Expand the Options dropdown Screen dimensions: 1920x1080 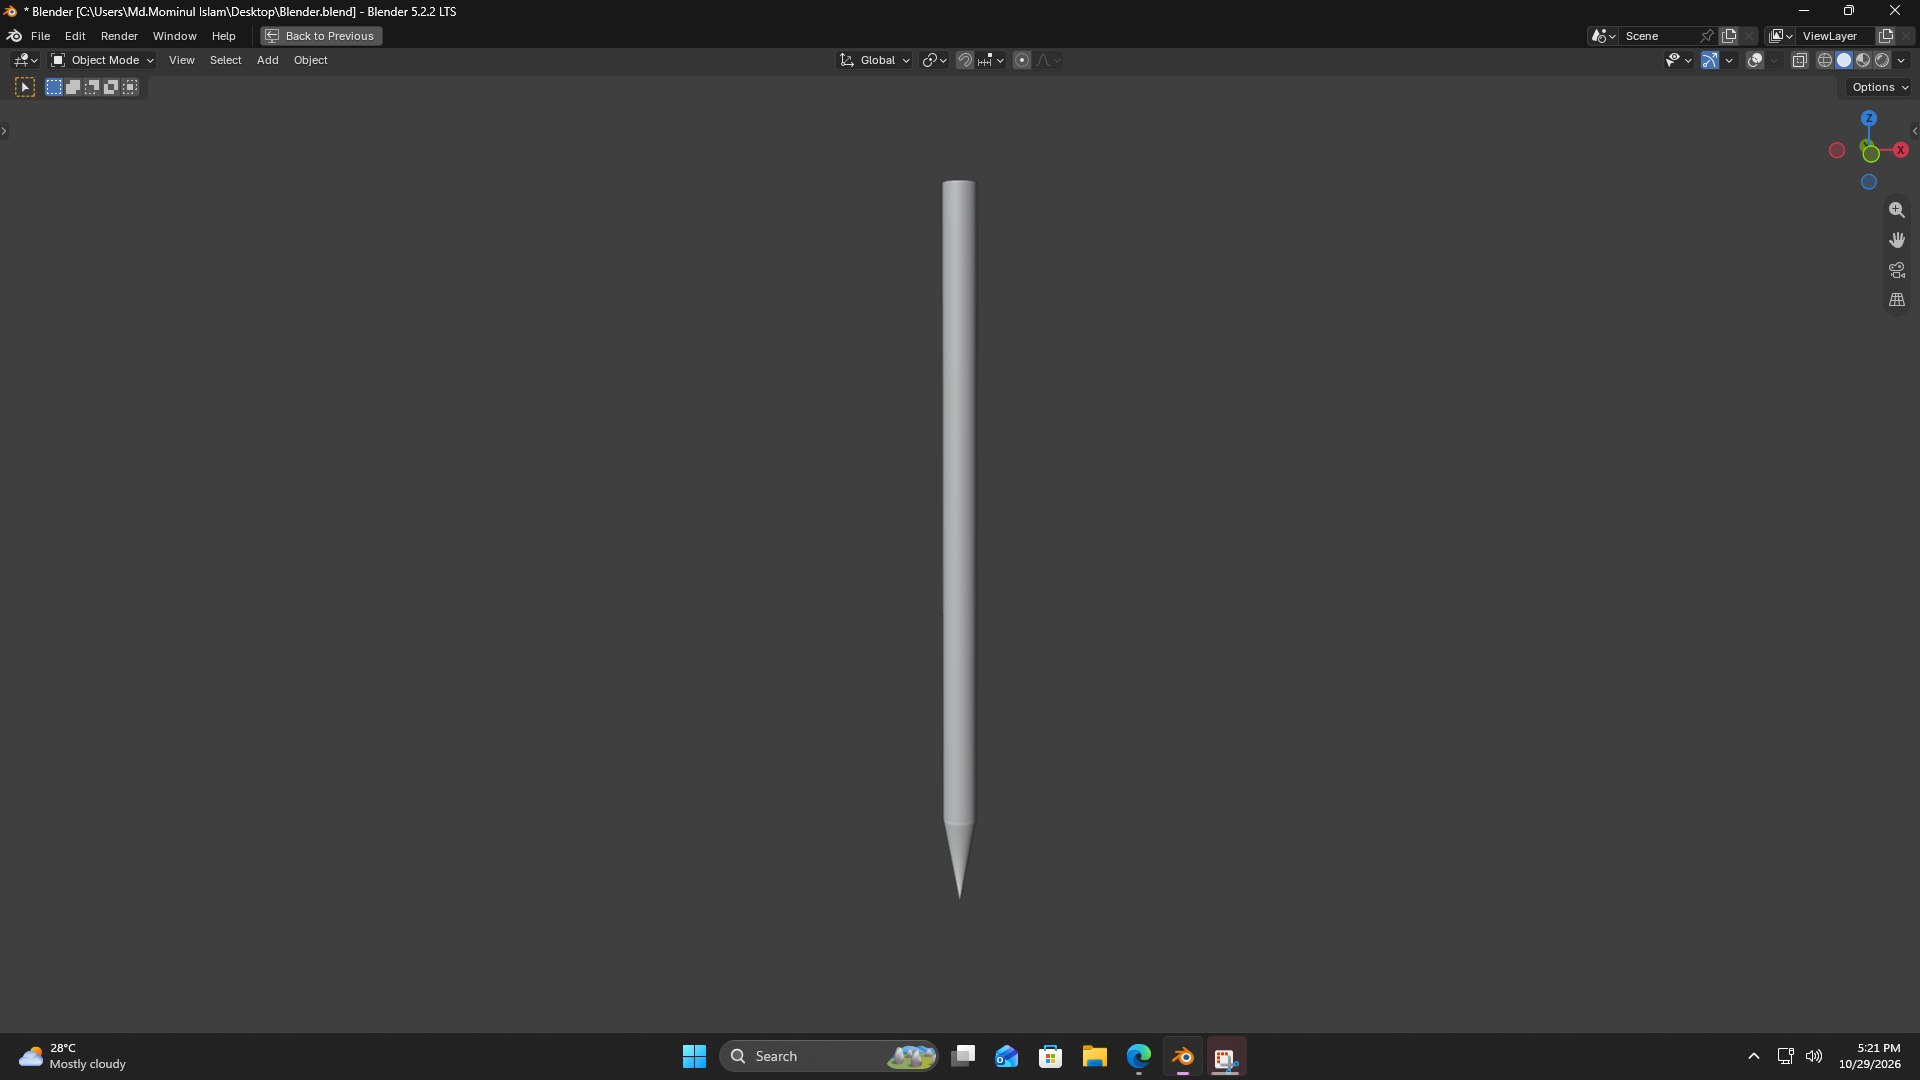[1880, 88]
